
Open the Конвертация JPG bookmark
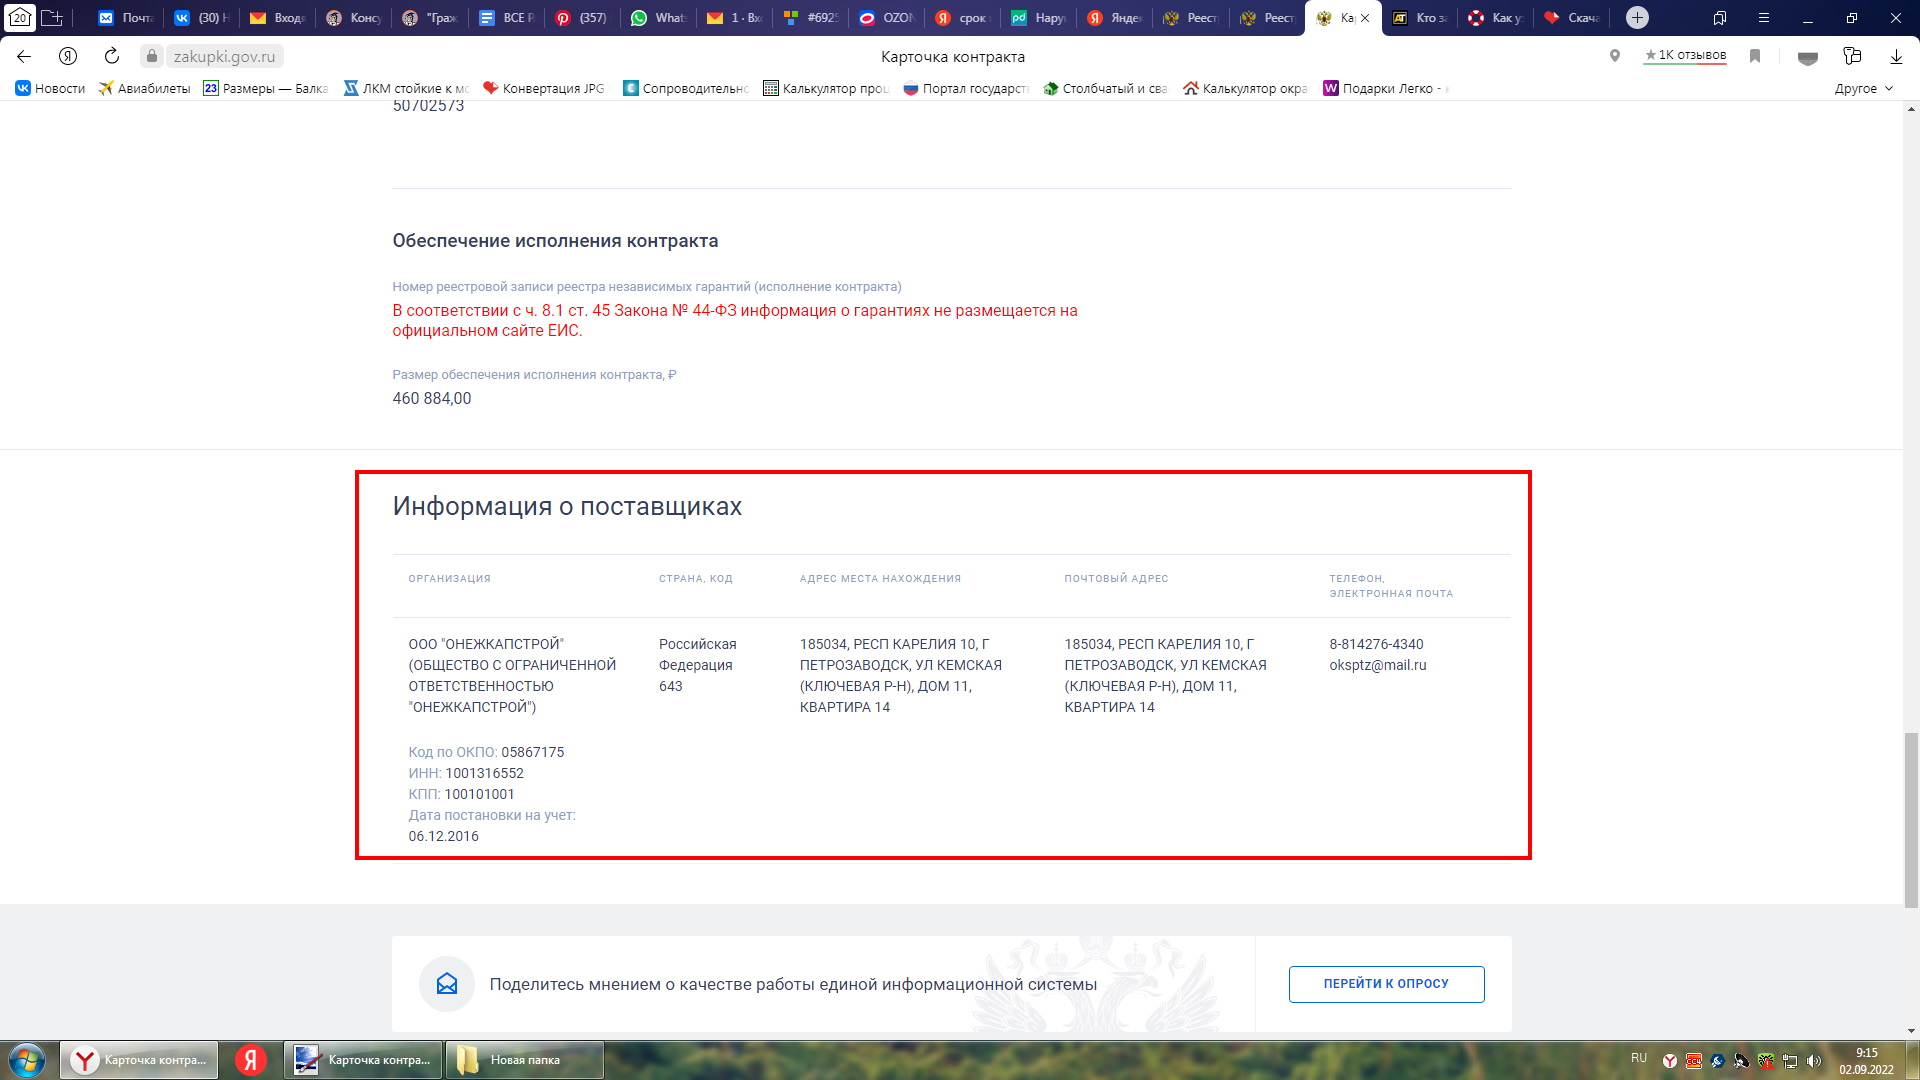[544, 88]
